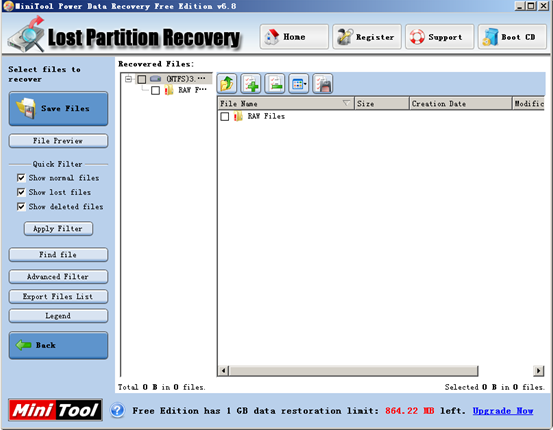Image resolution: width=553 pixels, height=430 pixels.
Task: Select RAW F... folder in tree
Action: [192, 90]
